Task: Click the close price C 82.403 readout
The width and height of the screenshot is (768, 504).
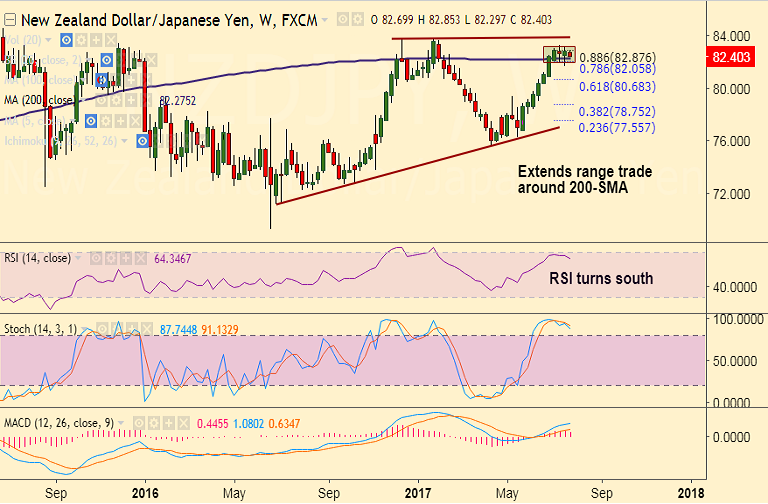Action: (531, 20)
